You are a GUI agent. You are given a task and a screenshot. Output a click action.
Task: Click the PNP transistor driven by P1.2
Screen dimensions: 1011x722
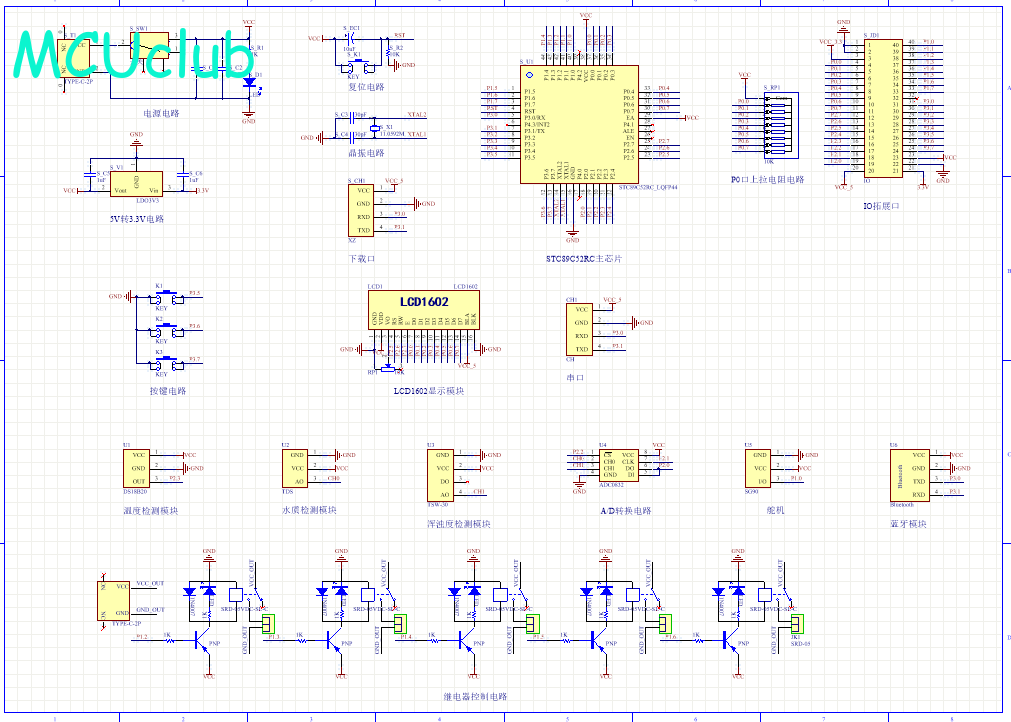pyautogui.click(x=202, y=643)
